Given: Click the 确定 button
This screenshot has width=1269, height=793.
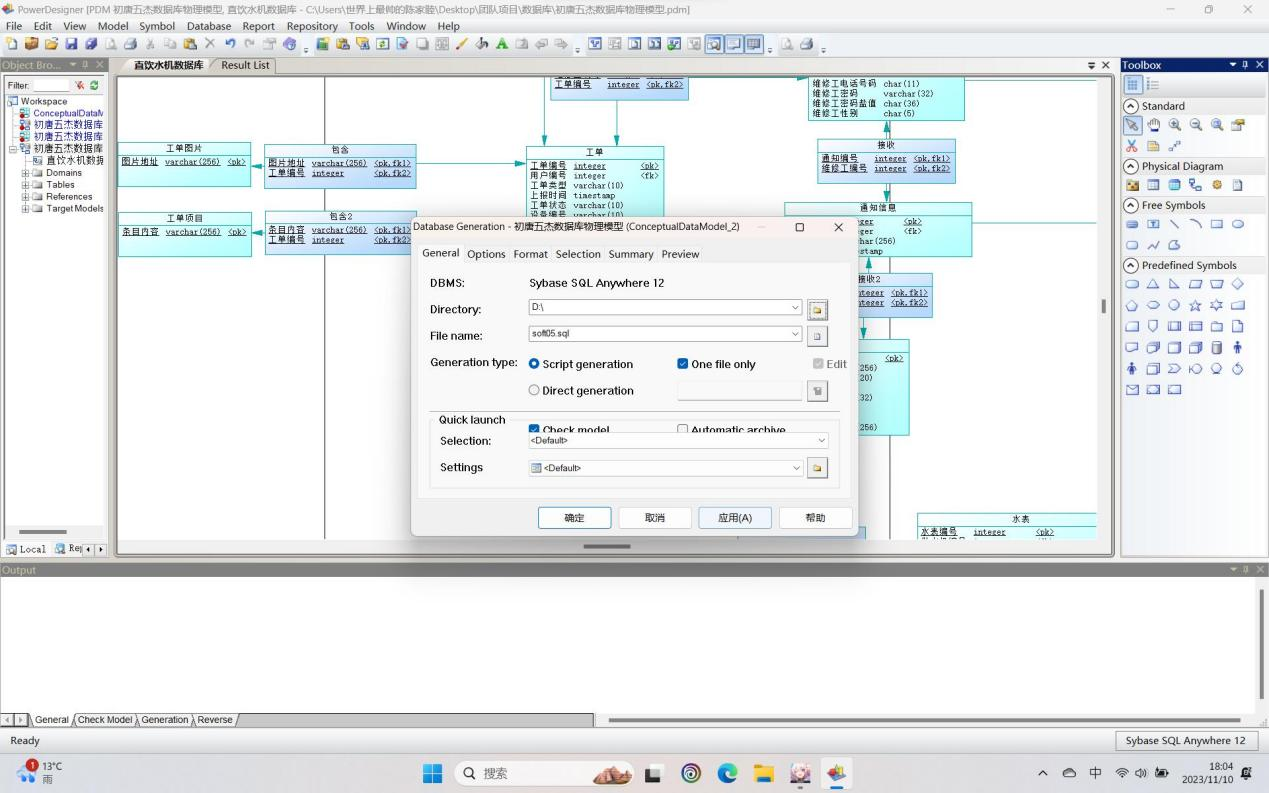Looking at the screenshot, I should pyautogui.click(x=574, y=518).
